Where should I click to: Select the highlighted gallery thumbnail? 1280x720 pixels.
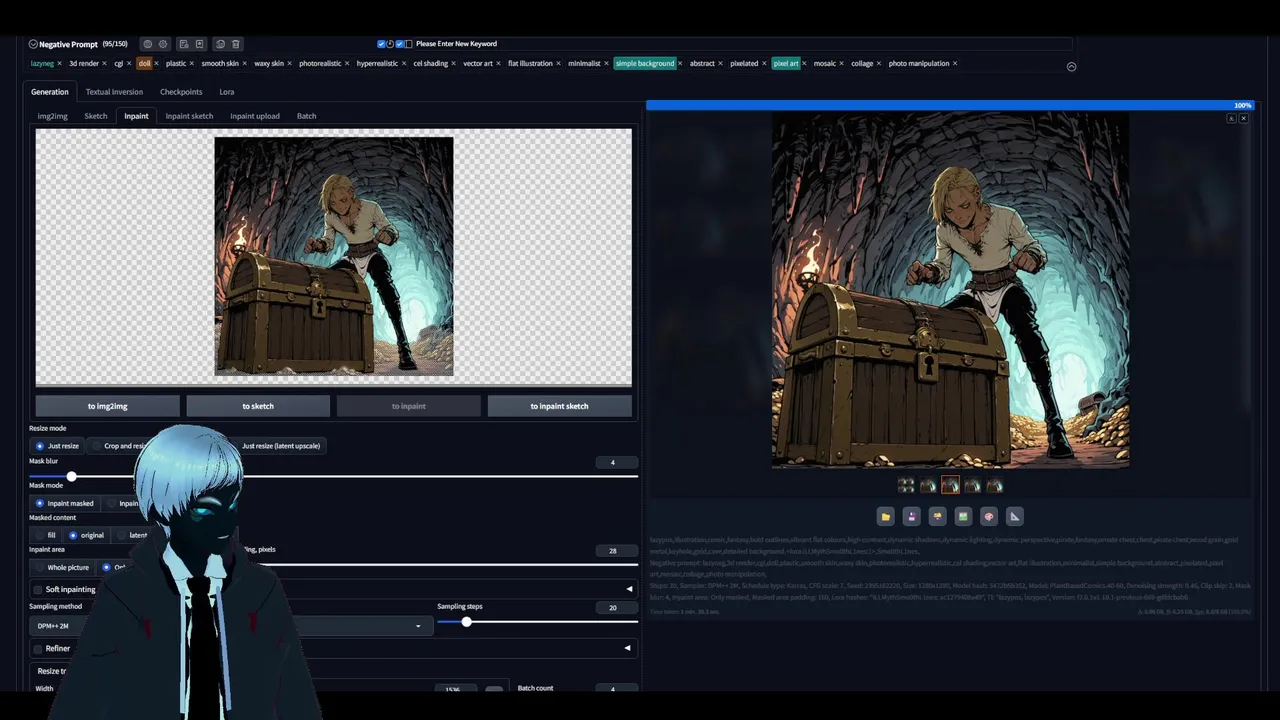pyautogui.click(x=950, y=485)
